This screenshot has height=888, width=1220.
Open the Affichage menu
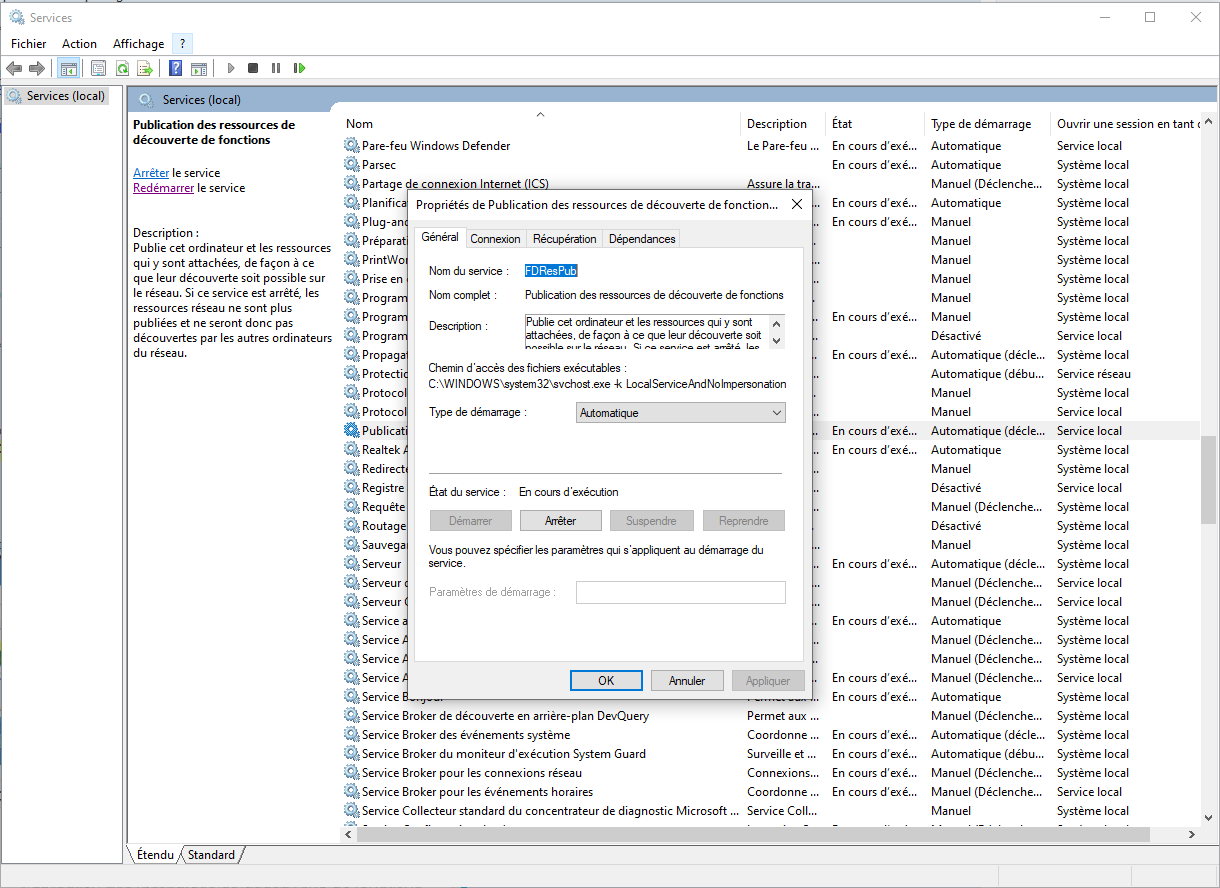[139, 44]
